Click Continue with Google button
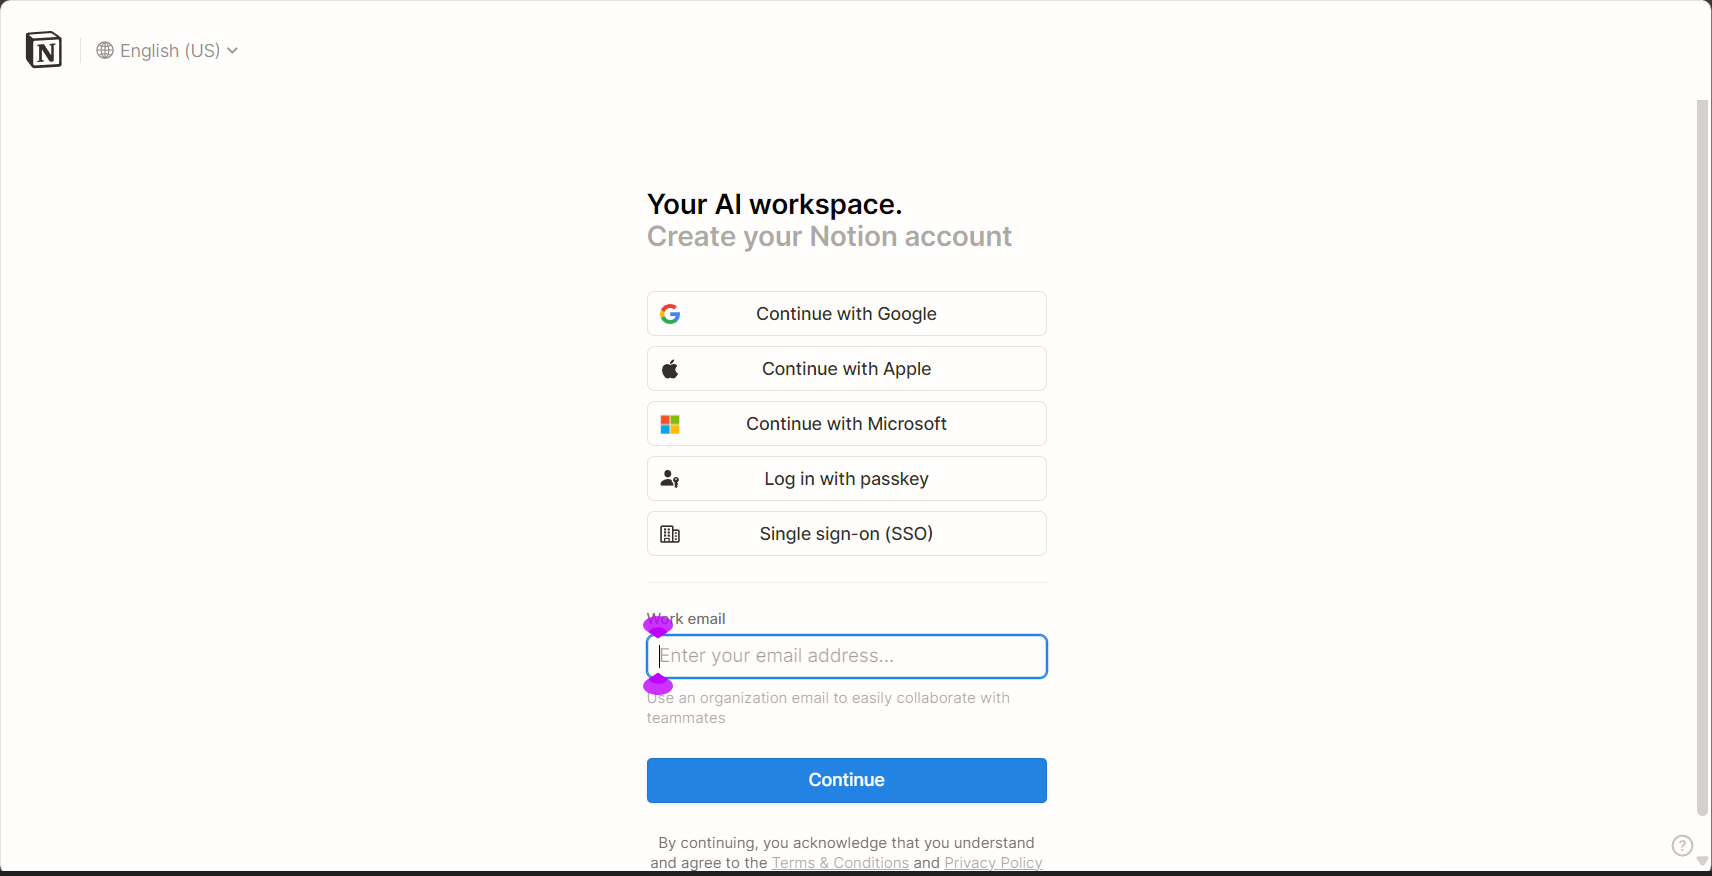1712x876 pixels. click(847, 314)
